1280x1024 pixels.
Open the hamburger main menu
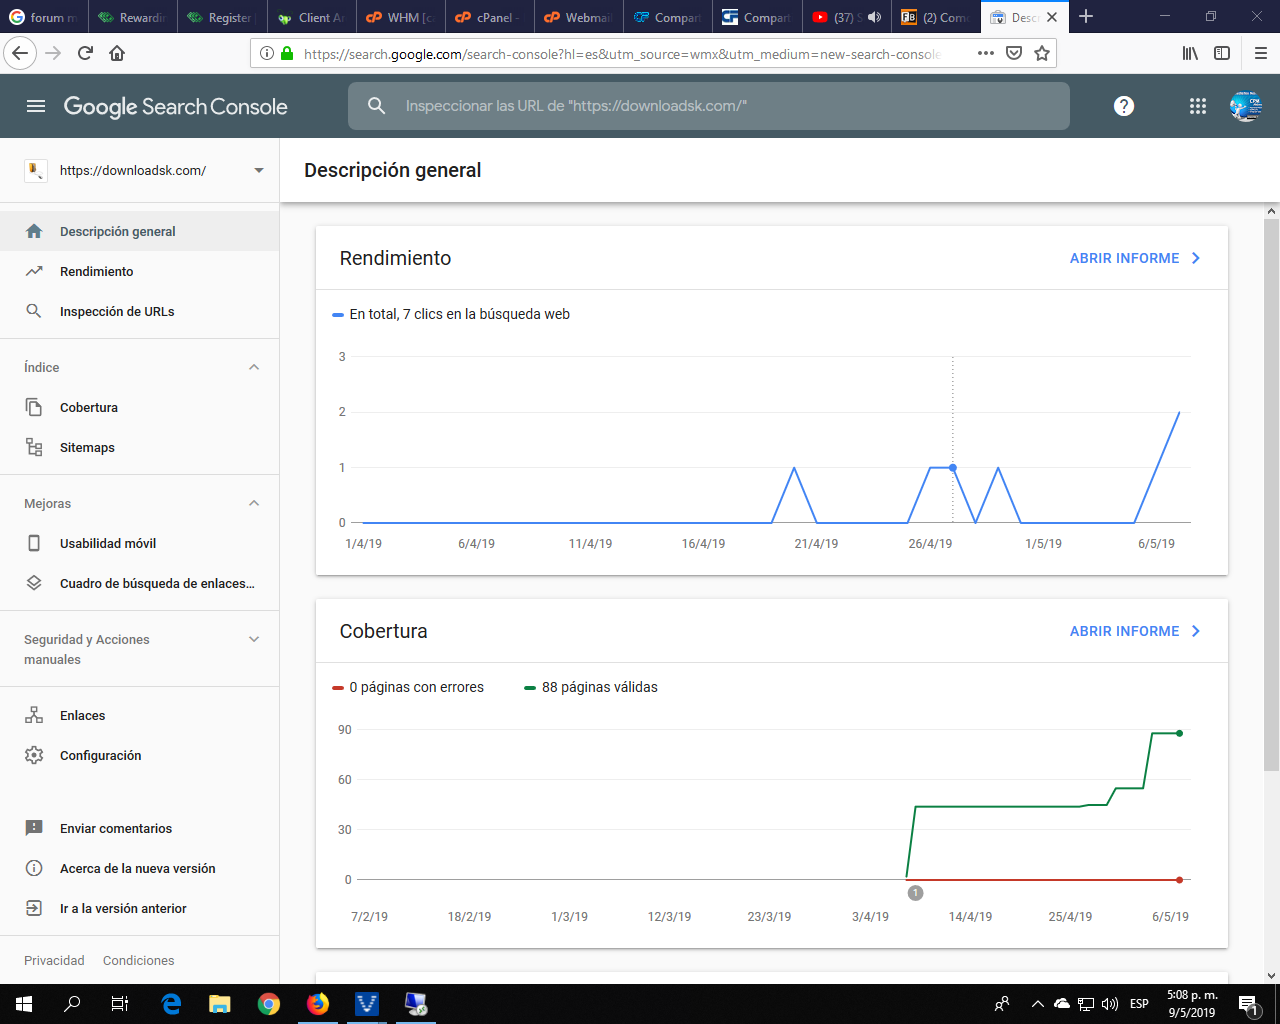36,106
